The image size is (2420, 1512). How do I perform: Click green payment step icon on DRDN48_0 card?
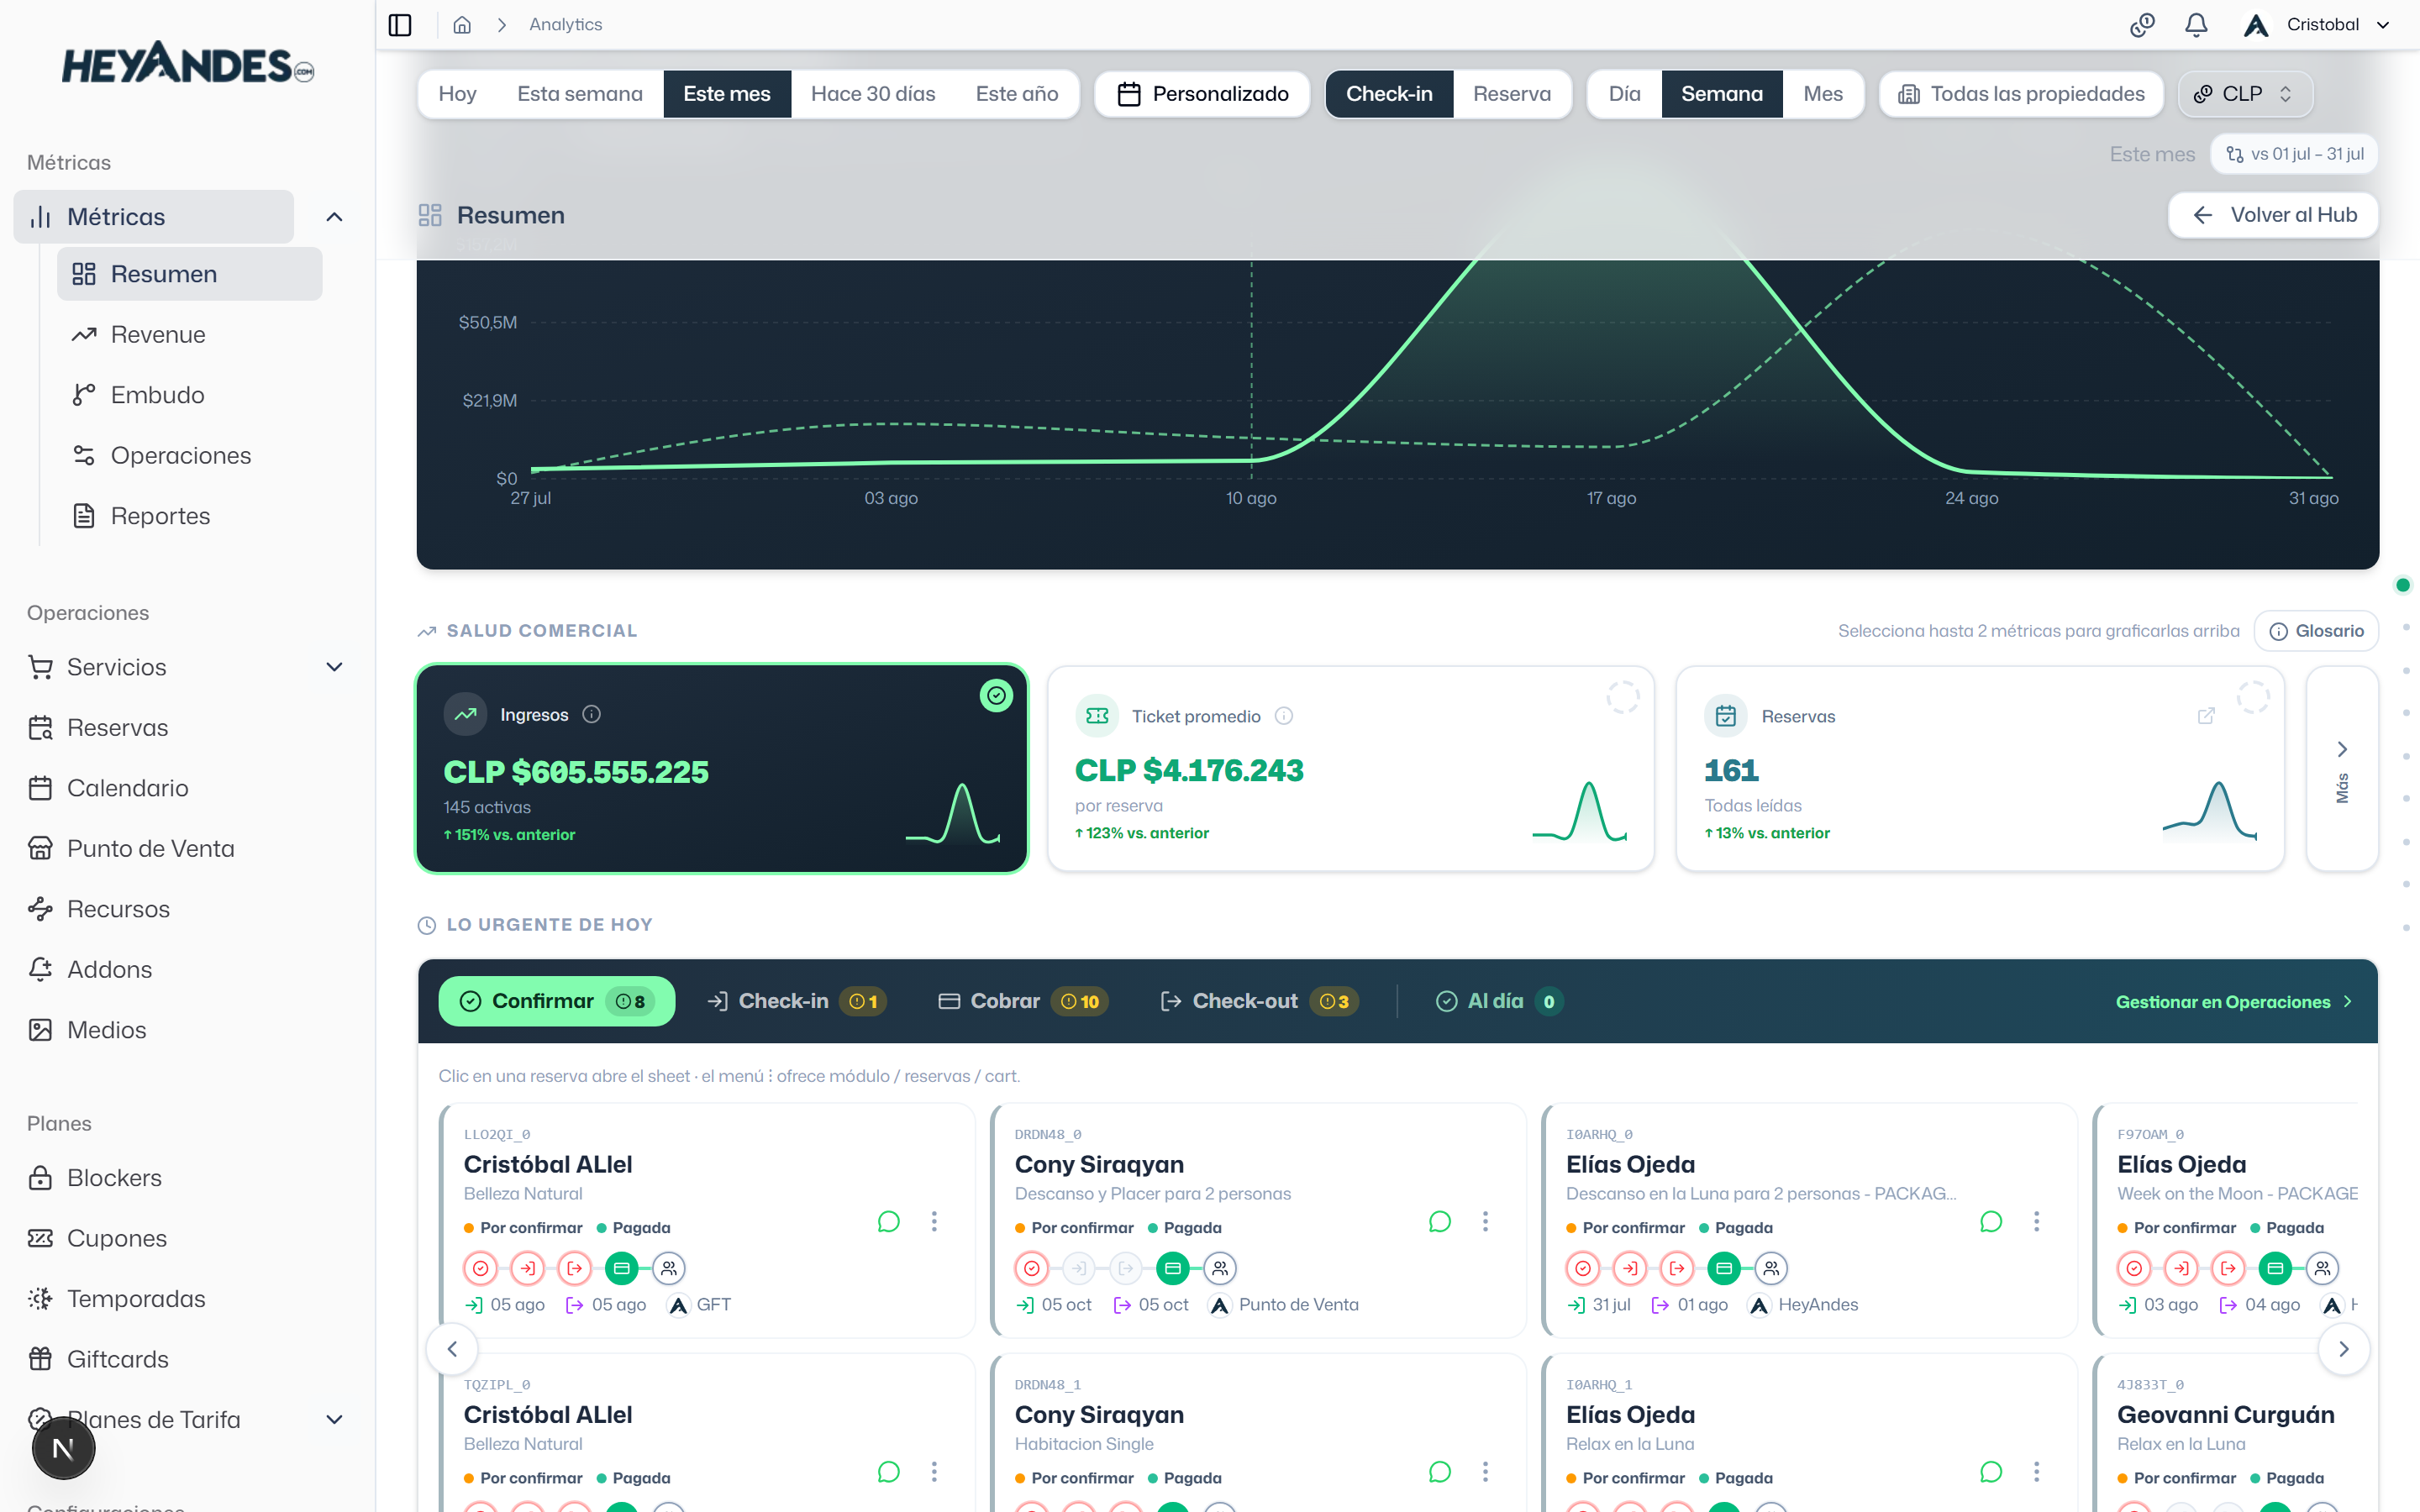[x=1173, y=1268]
